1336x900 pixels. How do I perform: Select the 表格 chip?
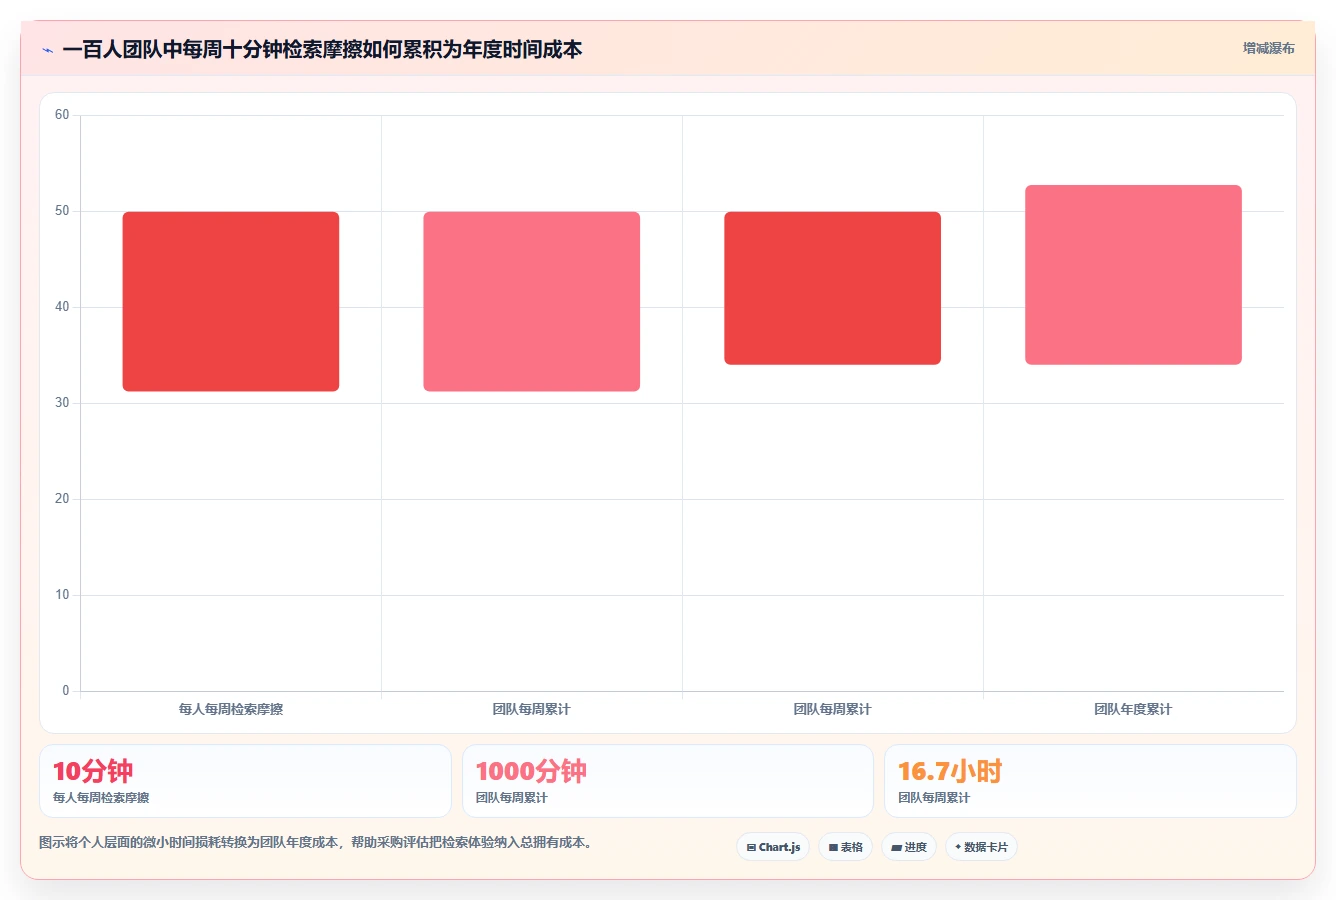pos(845,847)
